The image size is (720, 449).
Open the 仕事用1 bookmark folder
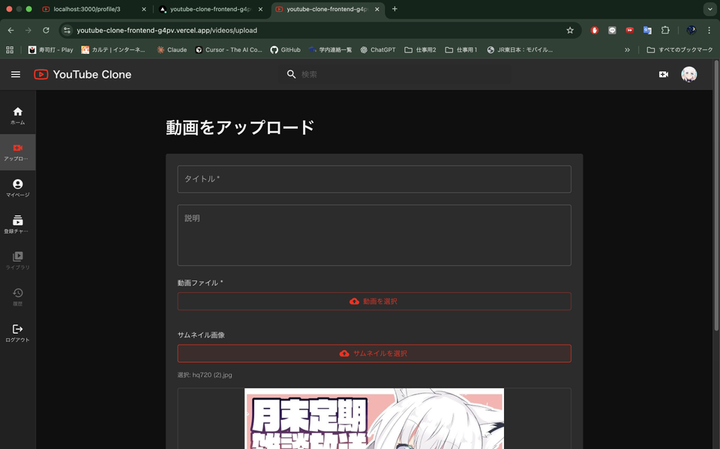click(x=461, y=50)
